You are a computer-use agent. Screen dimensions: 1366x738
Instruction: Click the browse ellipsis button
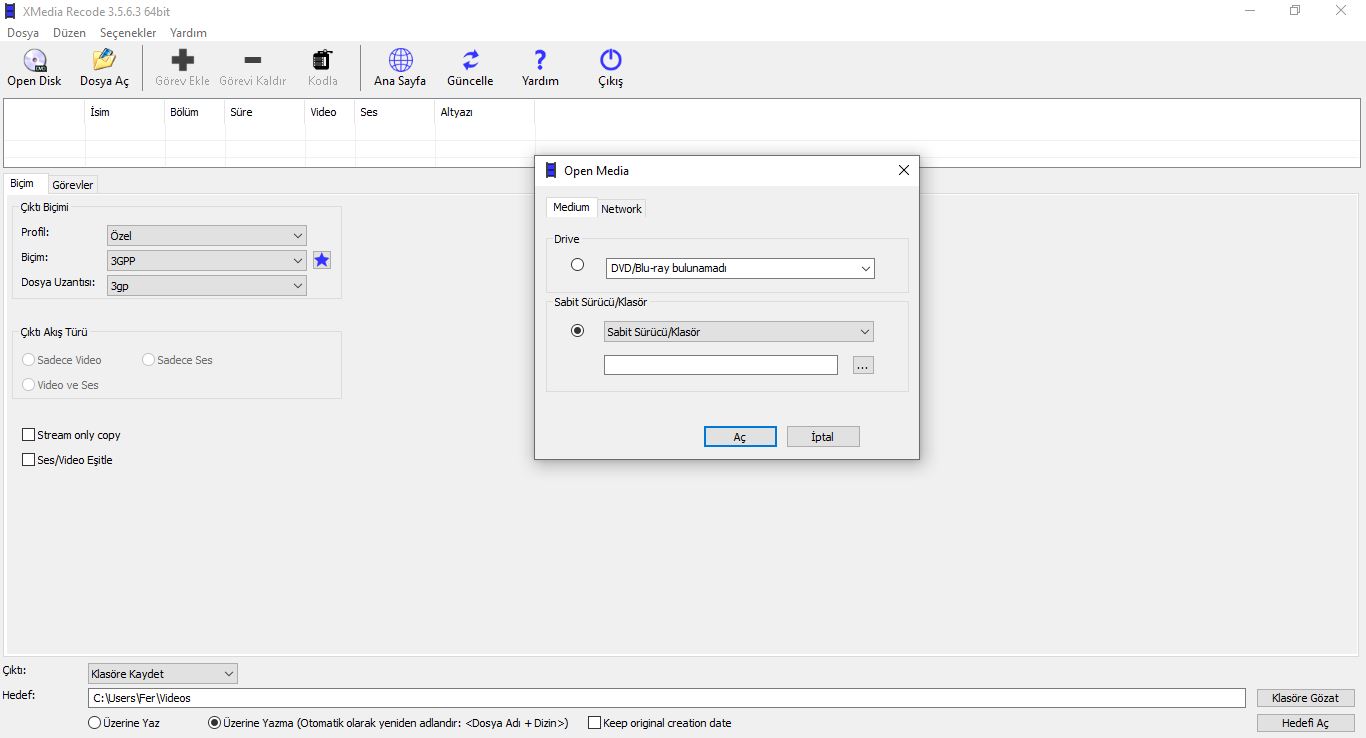point(863,366)
